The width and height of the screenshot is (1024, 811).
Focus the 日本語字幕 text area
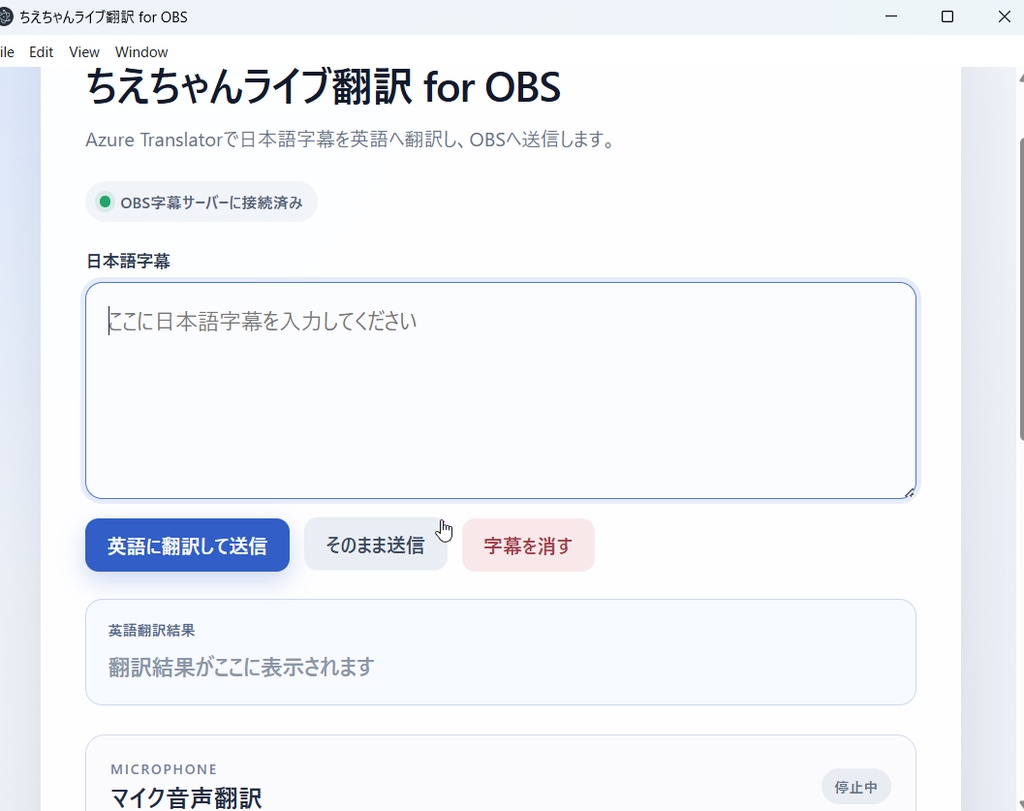tap(501, 390)
